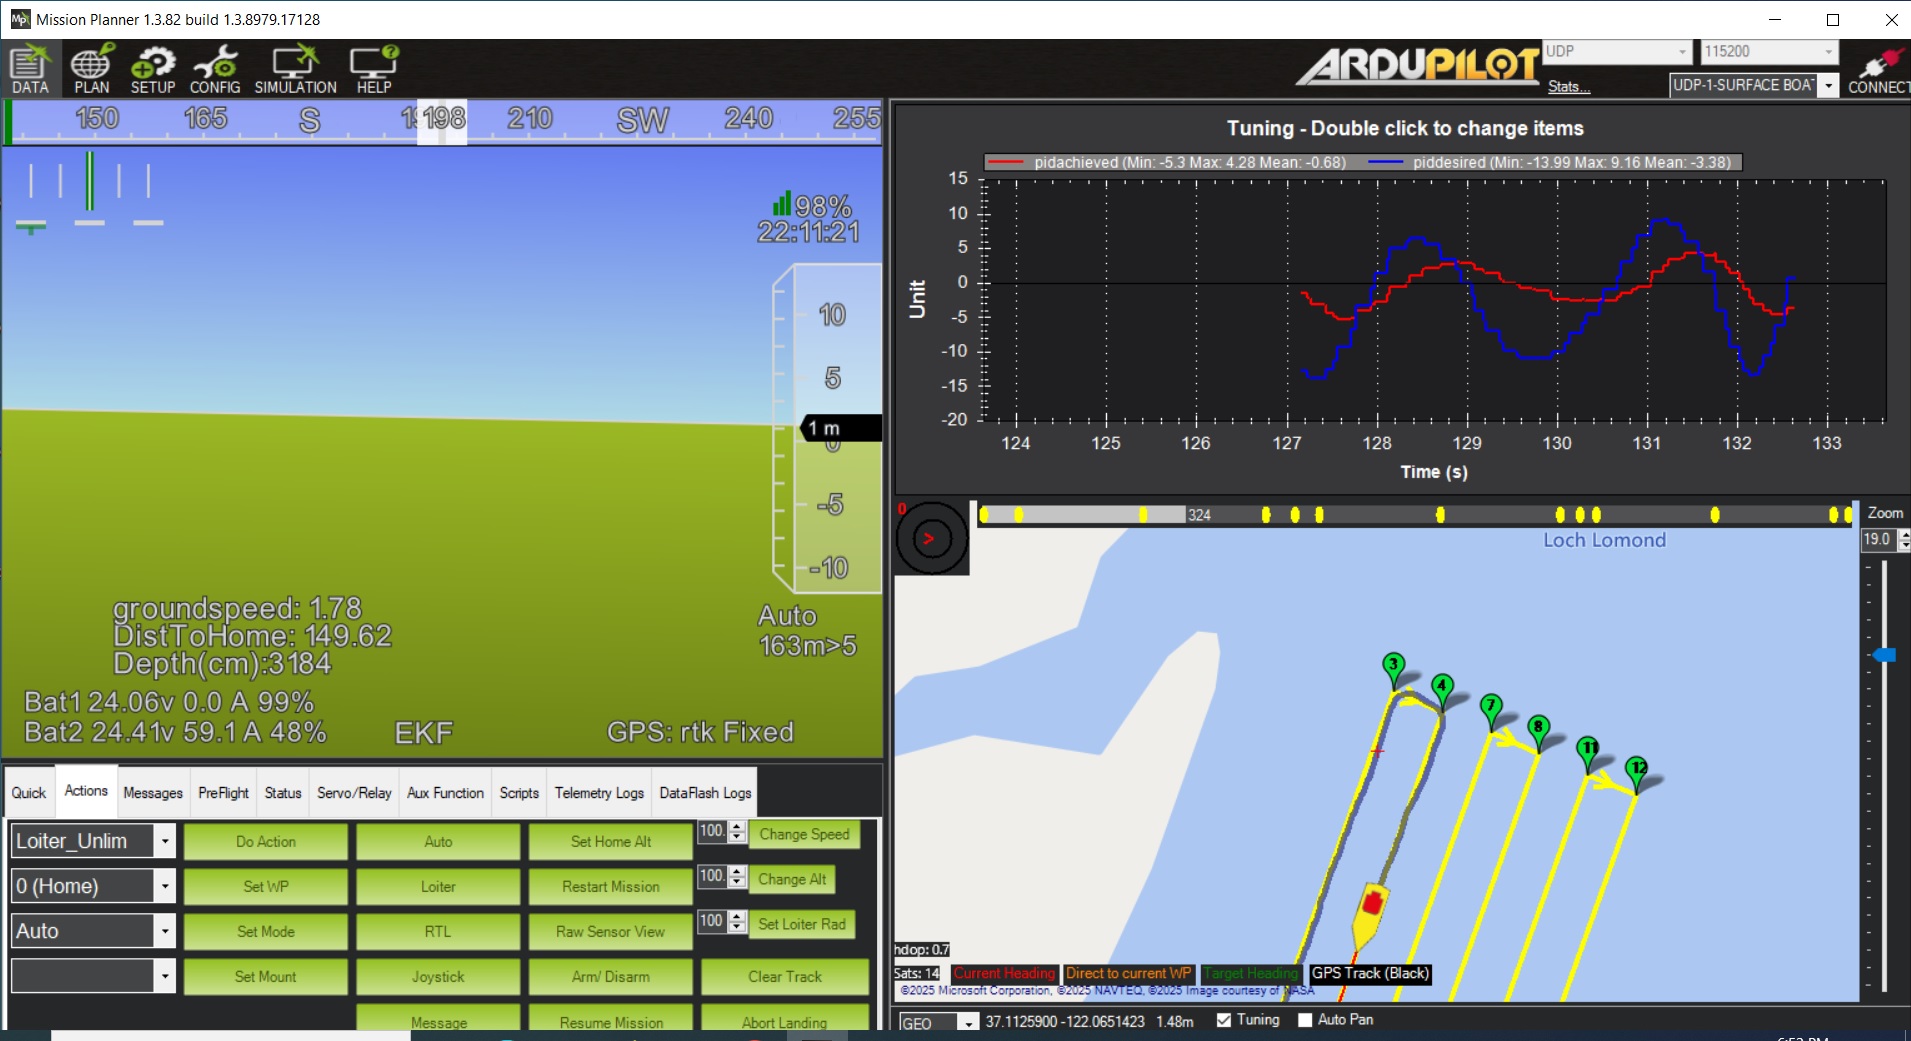The width and height of the screenshot is (1911, 1041).
Task: Switch to the Scripts tab
Action: [519, 793]
